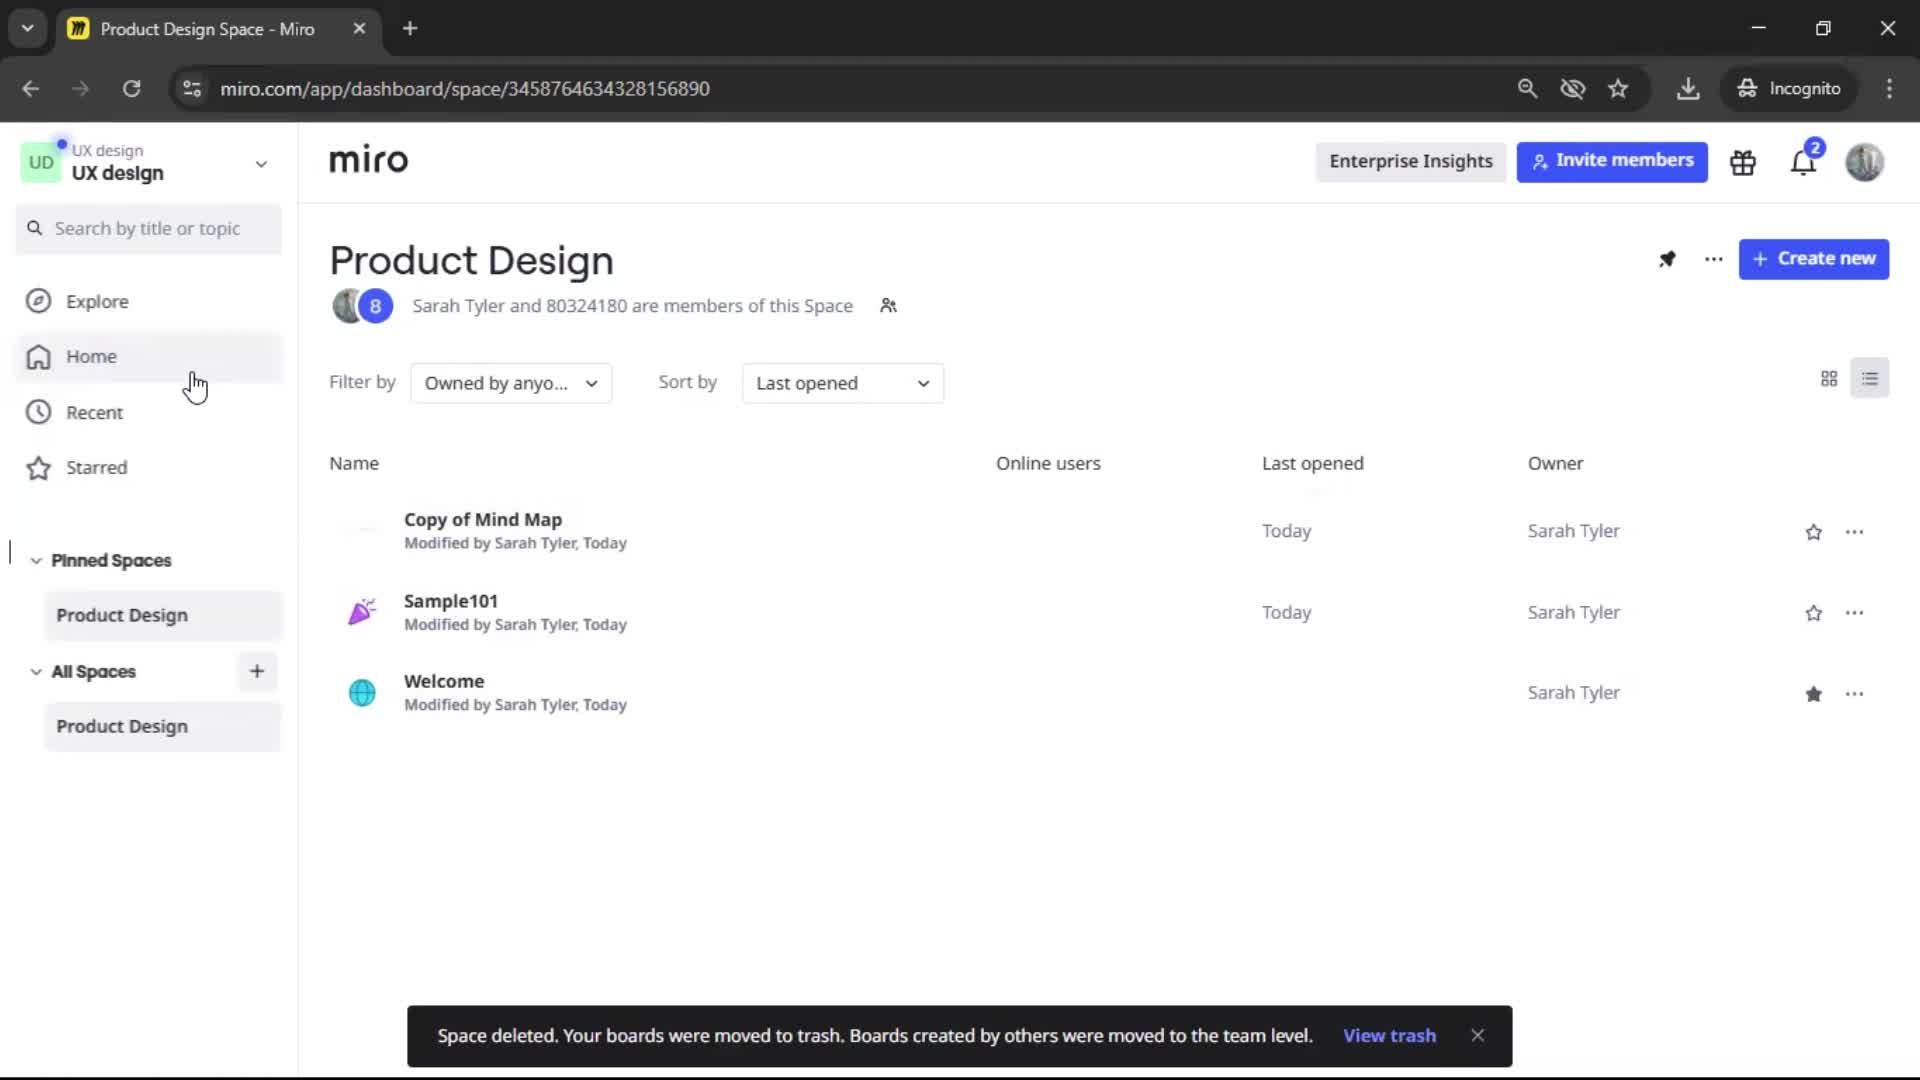Click the Name column header

[x=354, y=464]
